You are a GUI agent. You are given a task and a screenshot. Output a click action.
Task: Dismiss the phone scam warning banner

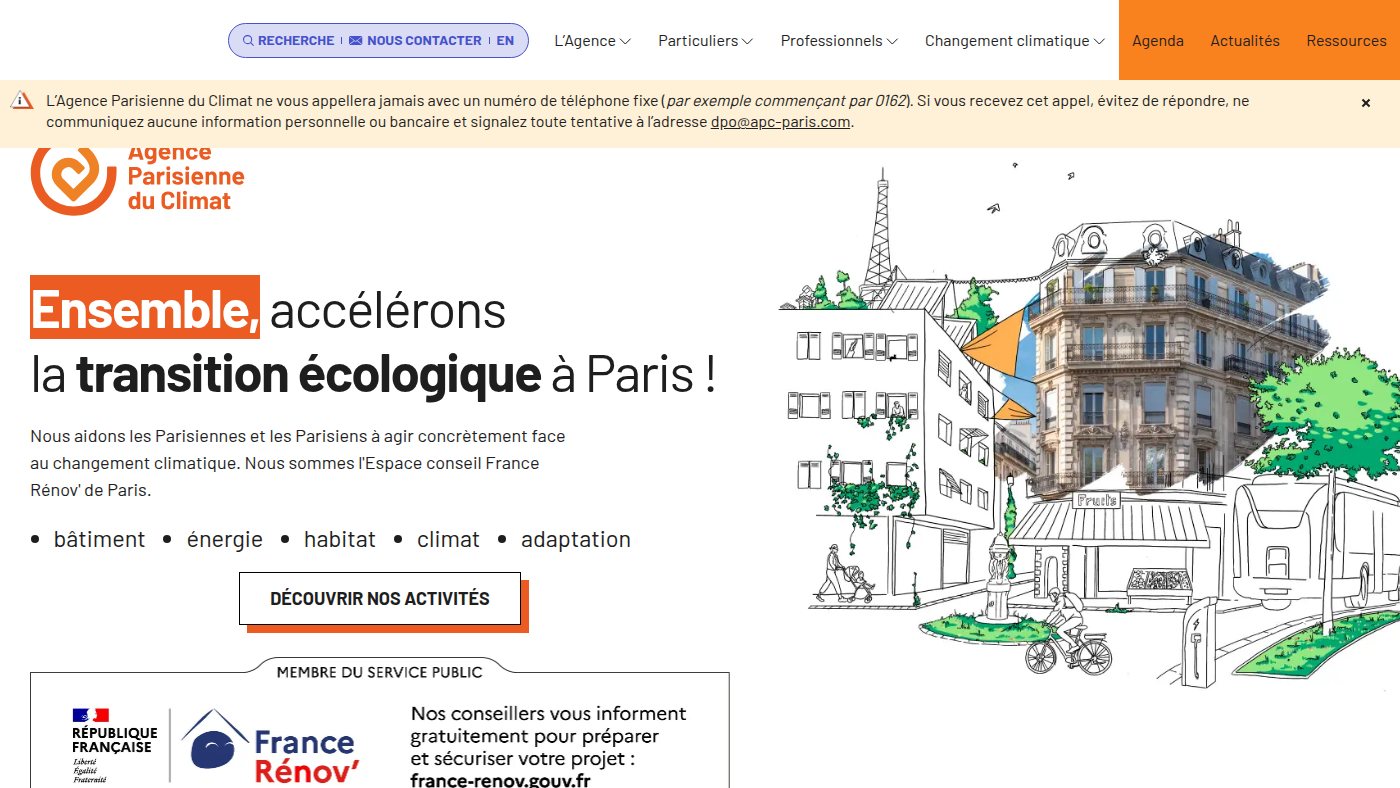coord(1366,103)
